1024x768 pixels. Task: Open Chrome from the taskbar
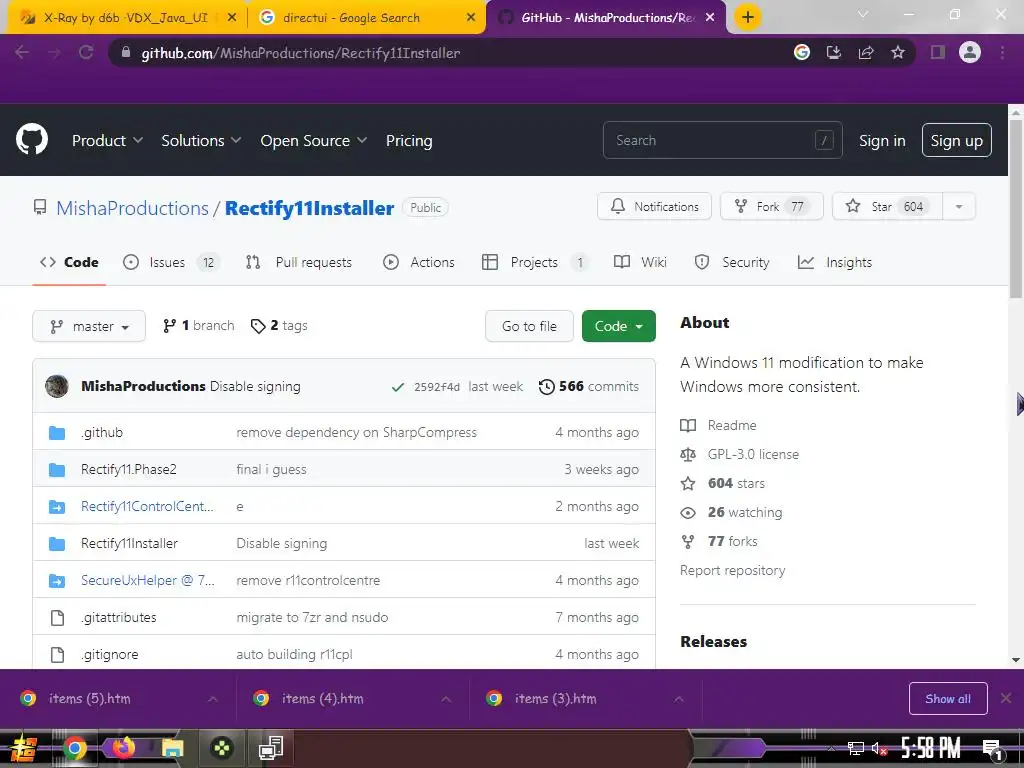pyautogui.click(x=74, y=748)
